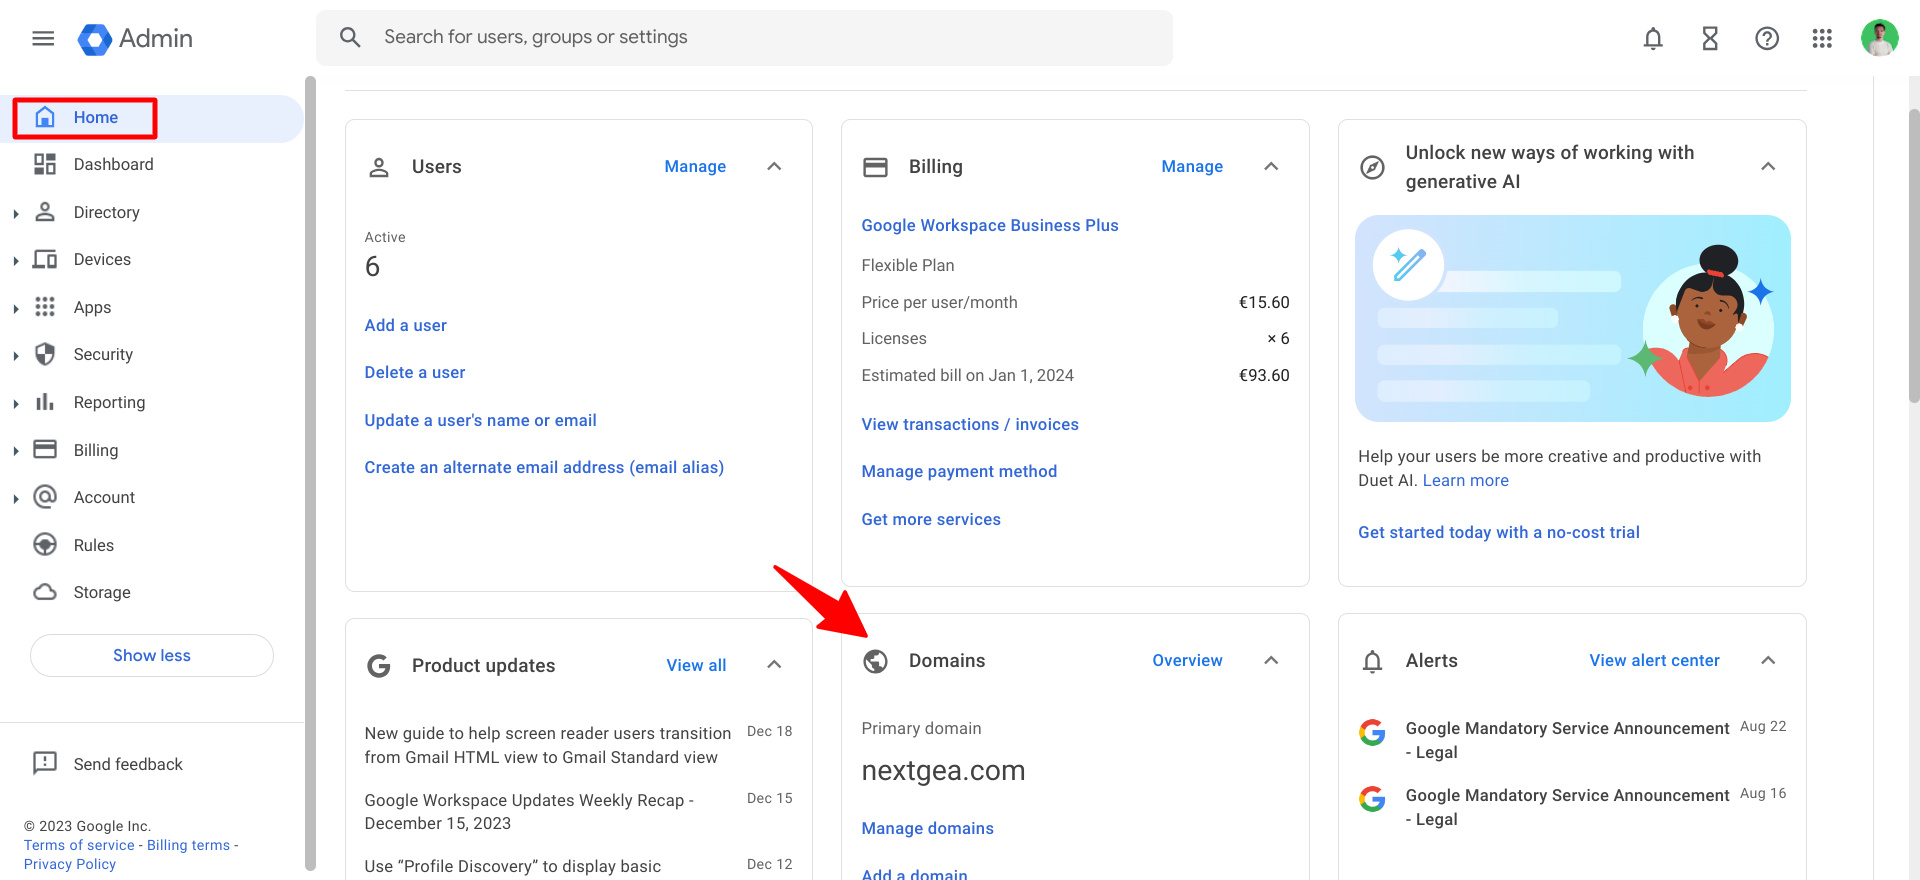1920x880 pixels.
Task: Click the Storage cloud icon
Action: (45, 592)
